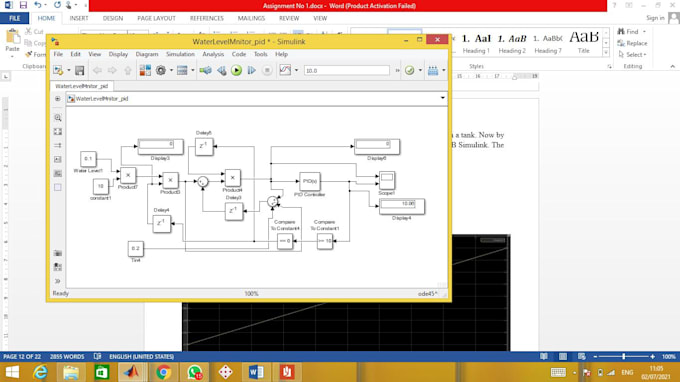Open Simulink Diagram menu
Screen dimensions: 680x382
pos(147,54)
